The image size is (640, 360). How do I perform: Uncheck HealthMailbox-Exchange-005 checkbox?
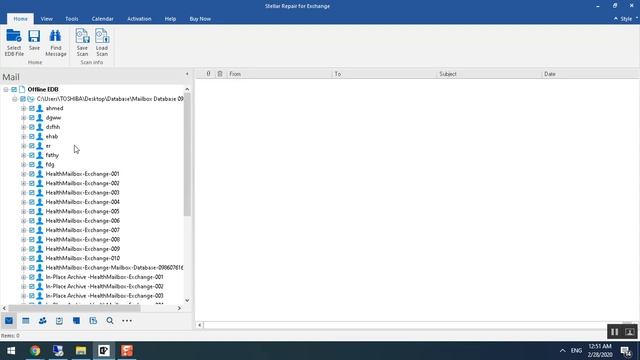(32, 211)
